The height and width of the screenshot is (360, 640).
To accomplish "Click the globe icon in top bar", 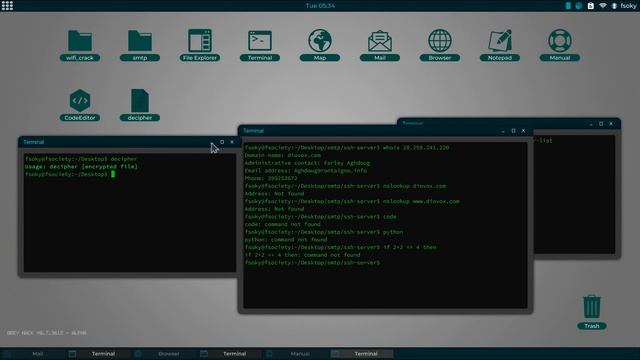I will pos(579,6).
